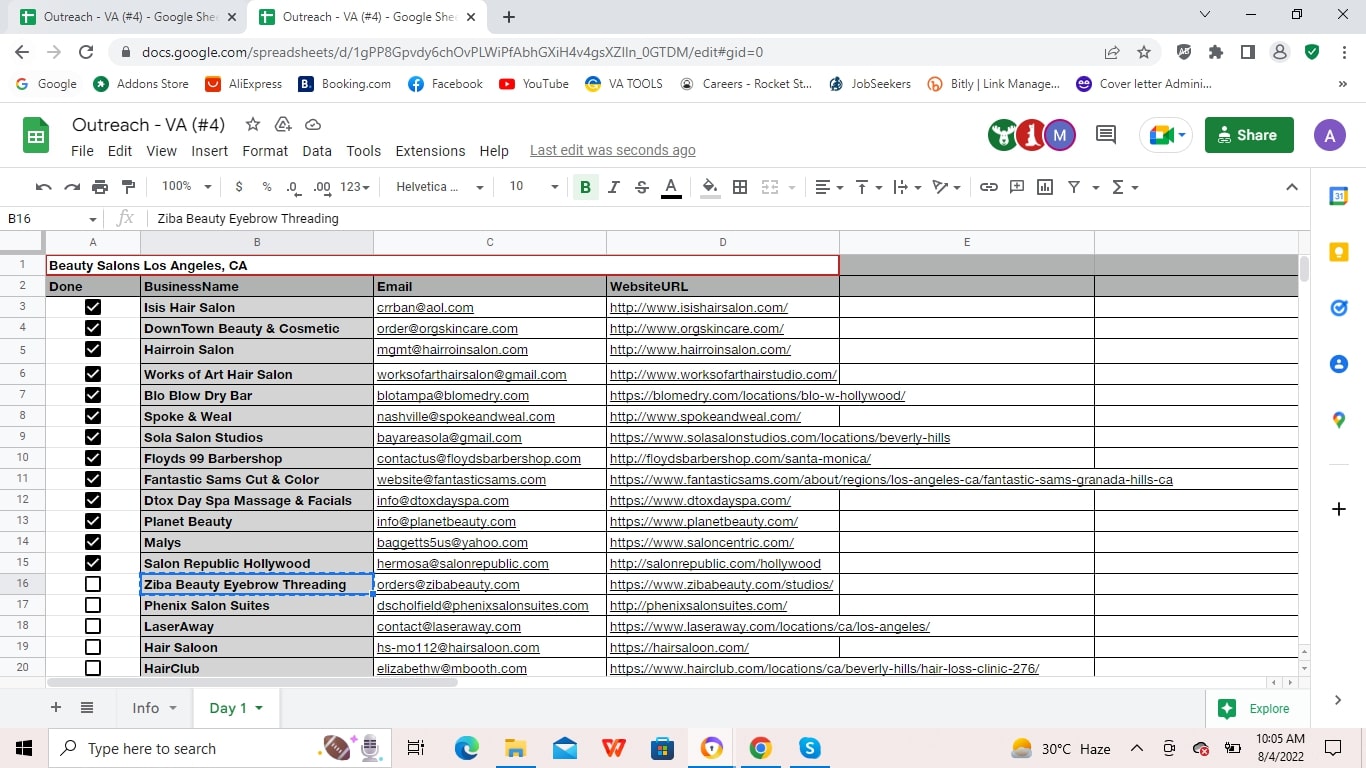1366x768 pixels.
Task: Click the insert link icon
Action: click(x=988, y=187)
